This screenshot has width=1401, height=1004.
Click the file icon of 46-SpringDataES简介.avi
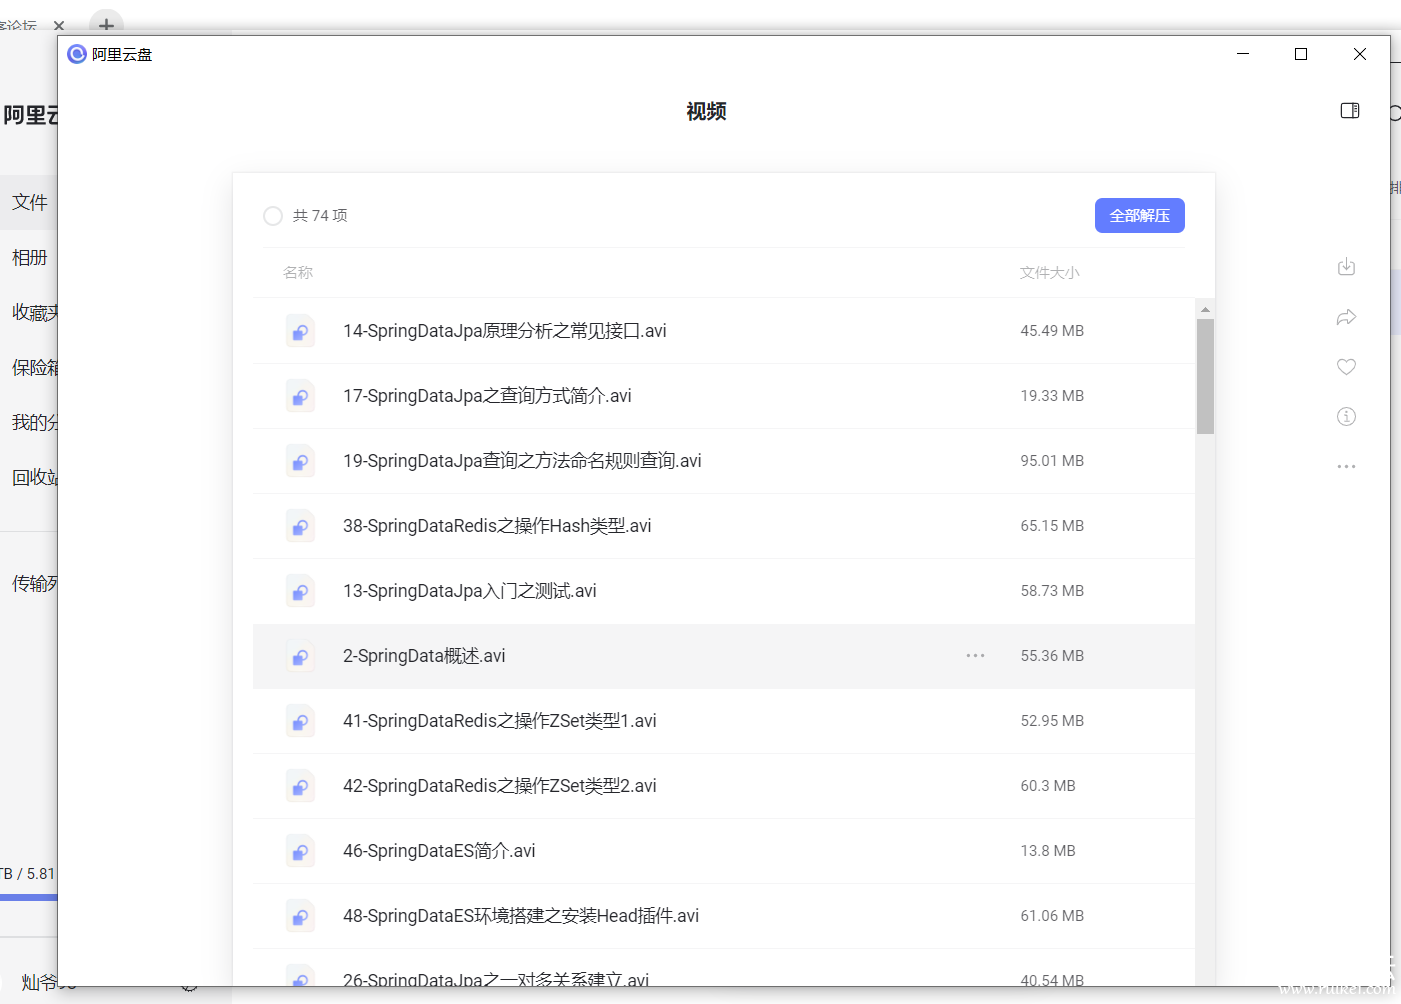click(300, 851)
